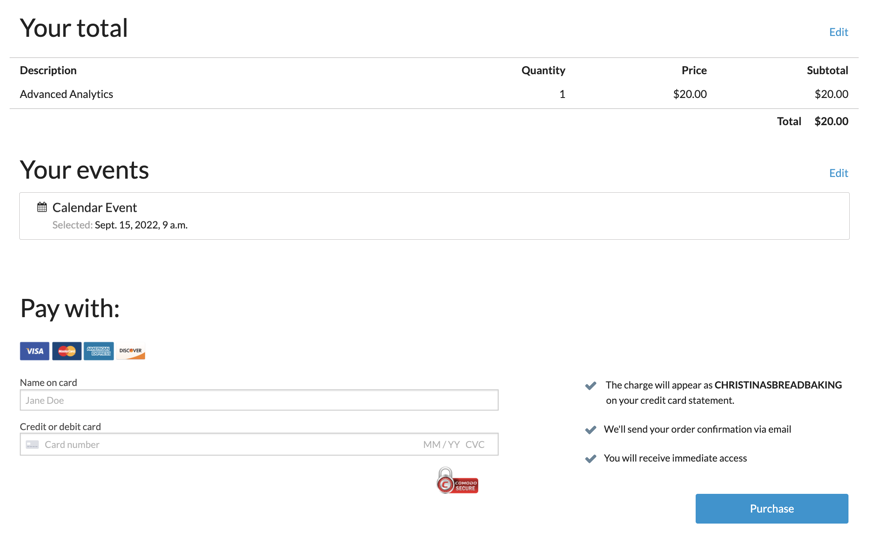
Task: Click the checkmark beside the credit card statement note
Action: tap(591, 386)
